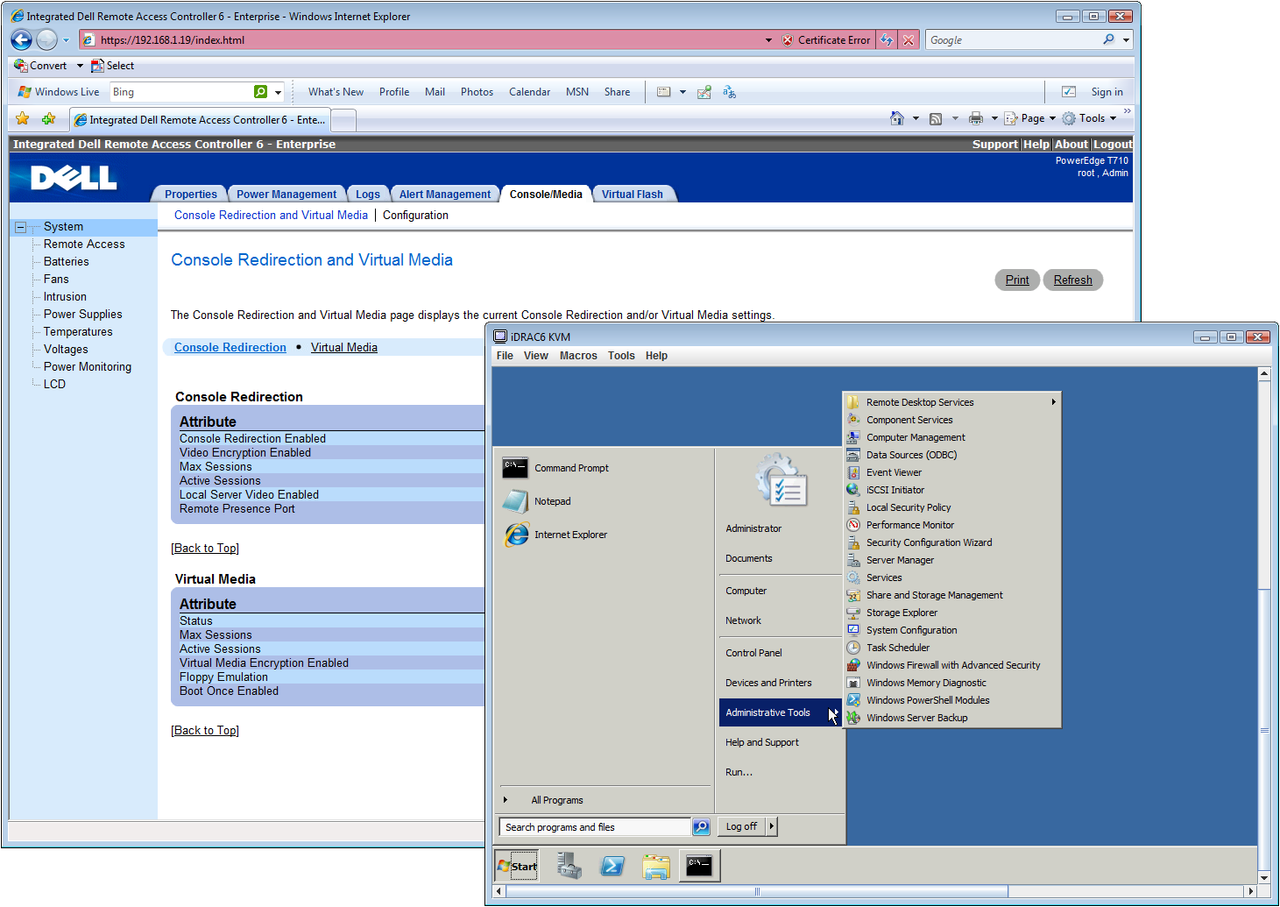Open Component Services from Administrative Tools
This screenshot has height=907, width=1280.
coord(909,420)
